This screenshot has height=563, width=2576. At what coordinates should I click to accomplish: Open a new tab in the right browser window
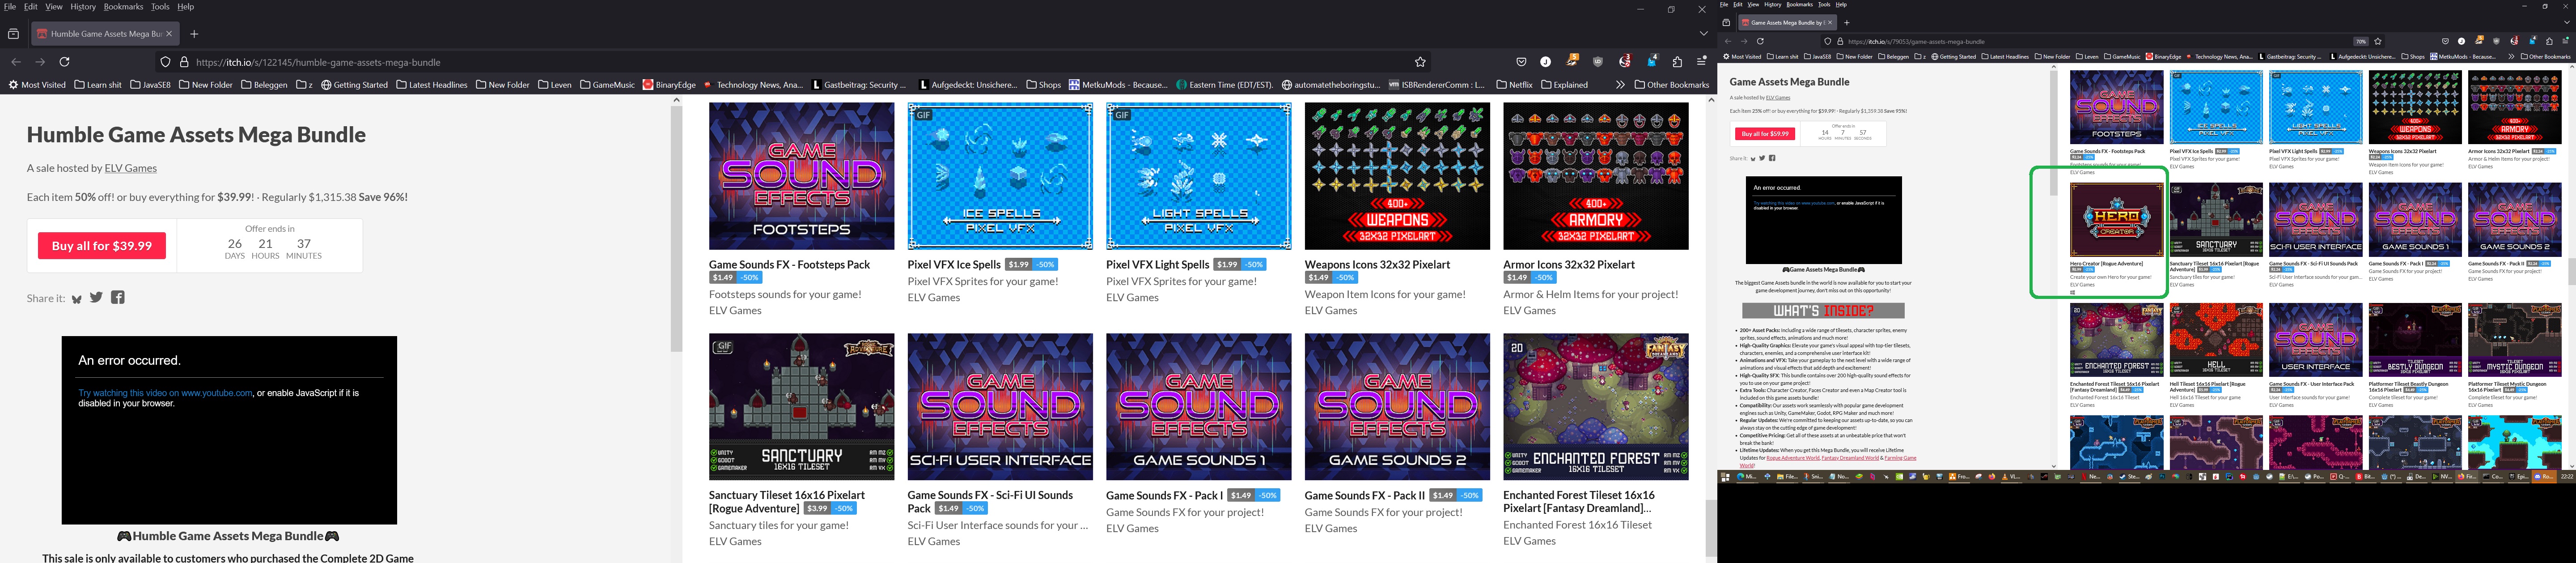point(1847,22)
